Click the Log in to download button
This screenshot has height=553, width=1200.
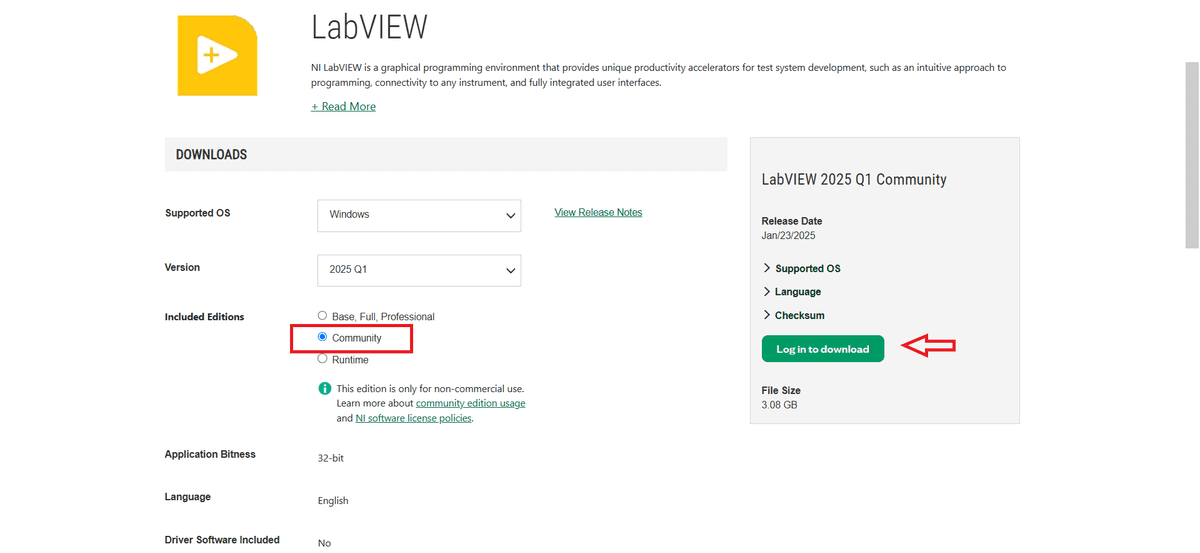tap(822, 349)
